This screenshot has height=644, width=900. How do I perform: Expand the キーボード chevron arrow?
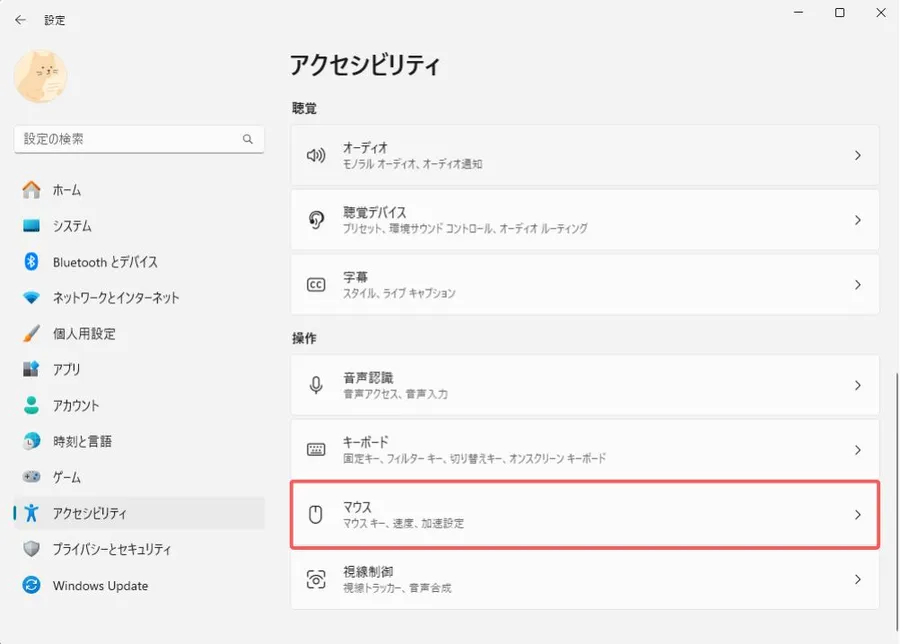click(x=858, y=450)
